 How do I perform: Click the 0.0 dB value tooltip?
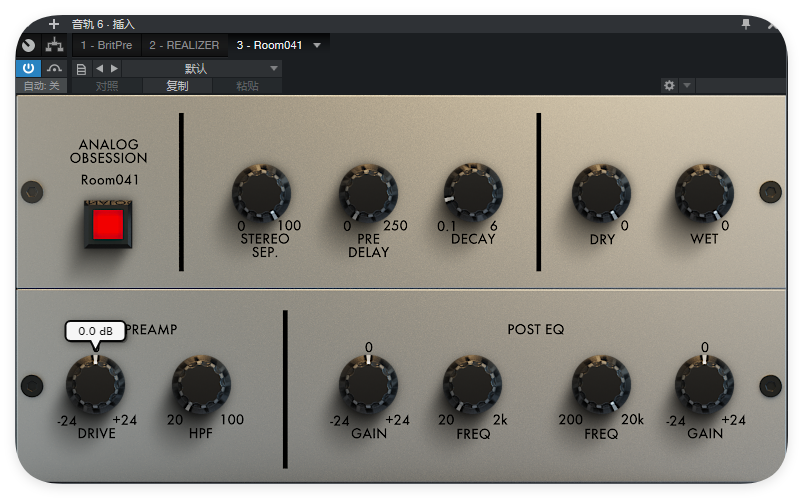(95, 331)
